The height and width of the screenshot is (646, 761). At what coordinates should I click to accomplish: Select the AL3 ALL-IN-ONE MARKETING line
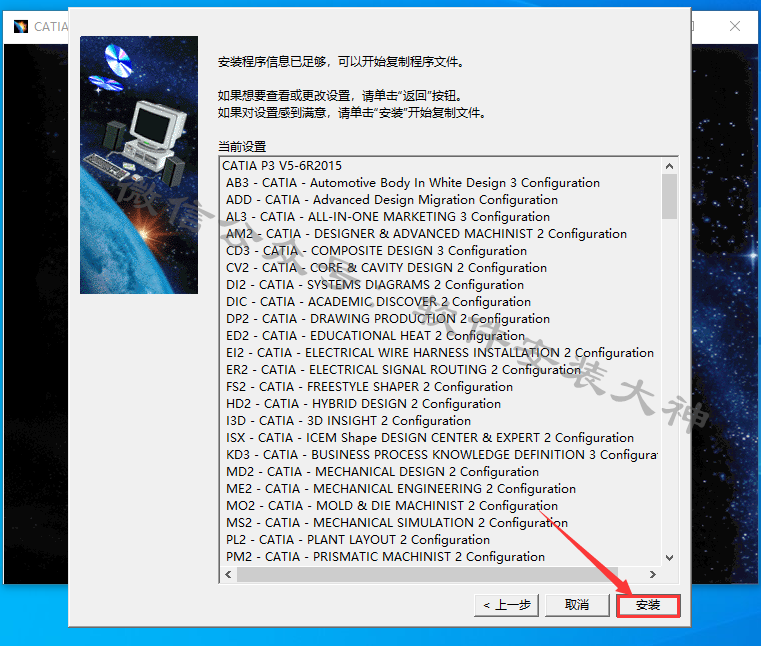[388, 217]
